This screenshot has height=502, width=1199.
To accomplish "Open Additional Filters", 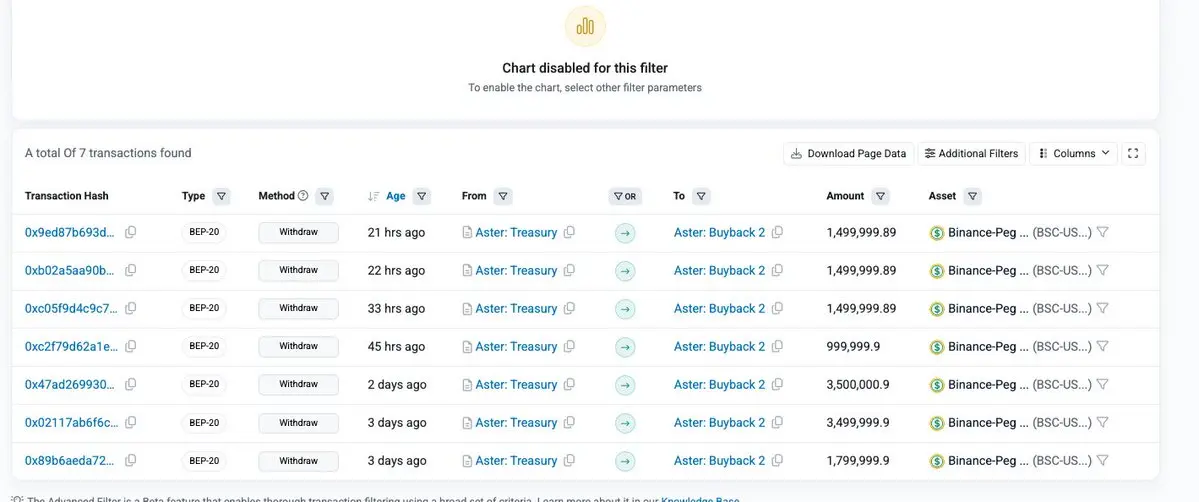I will 971,154.
